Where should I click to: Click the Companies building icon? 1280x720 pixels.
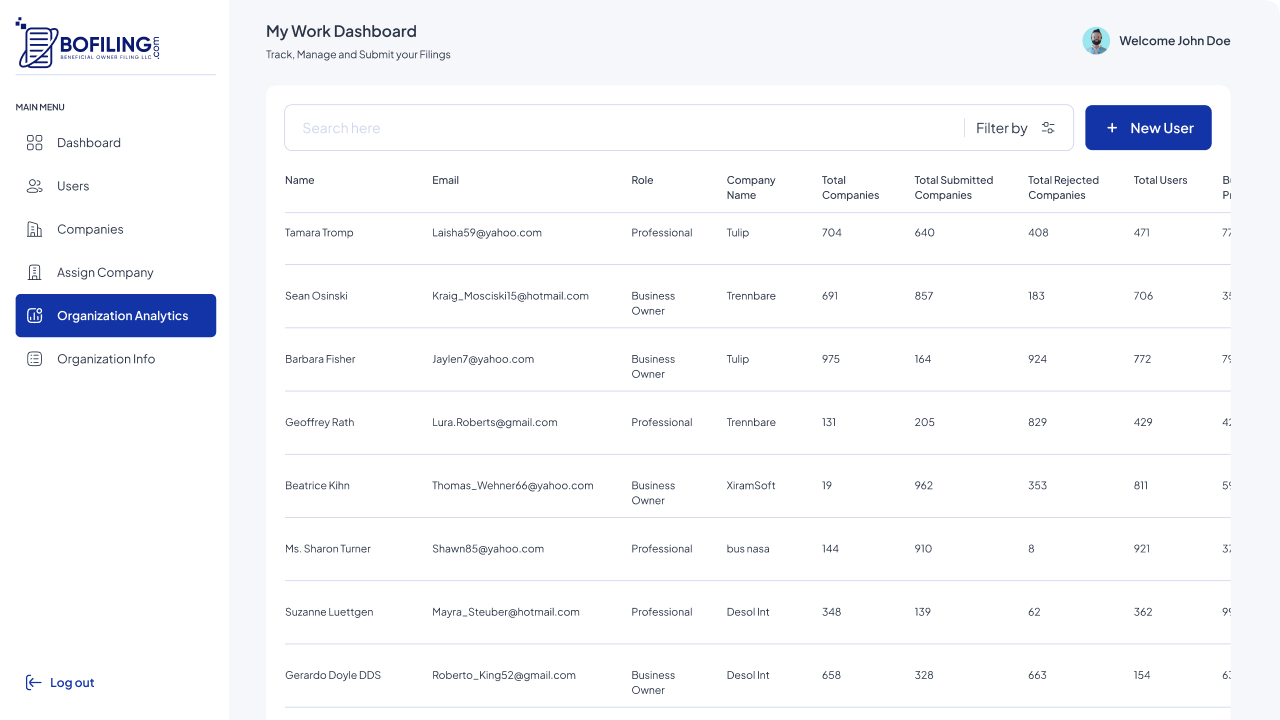[x=34, y=229]
